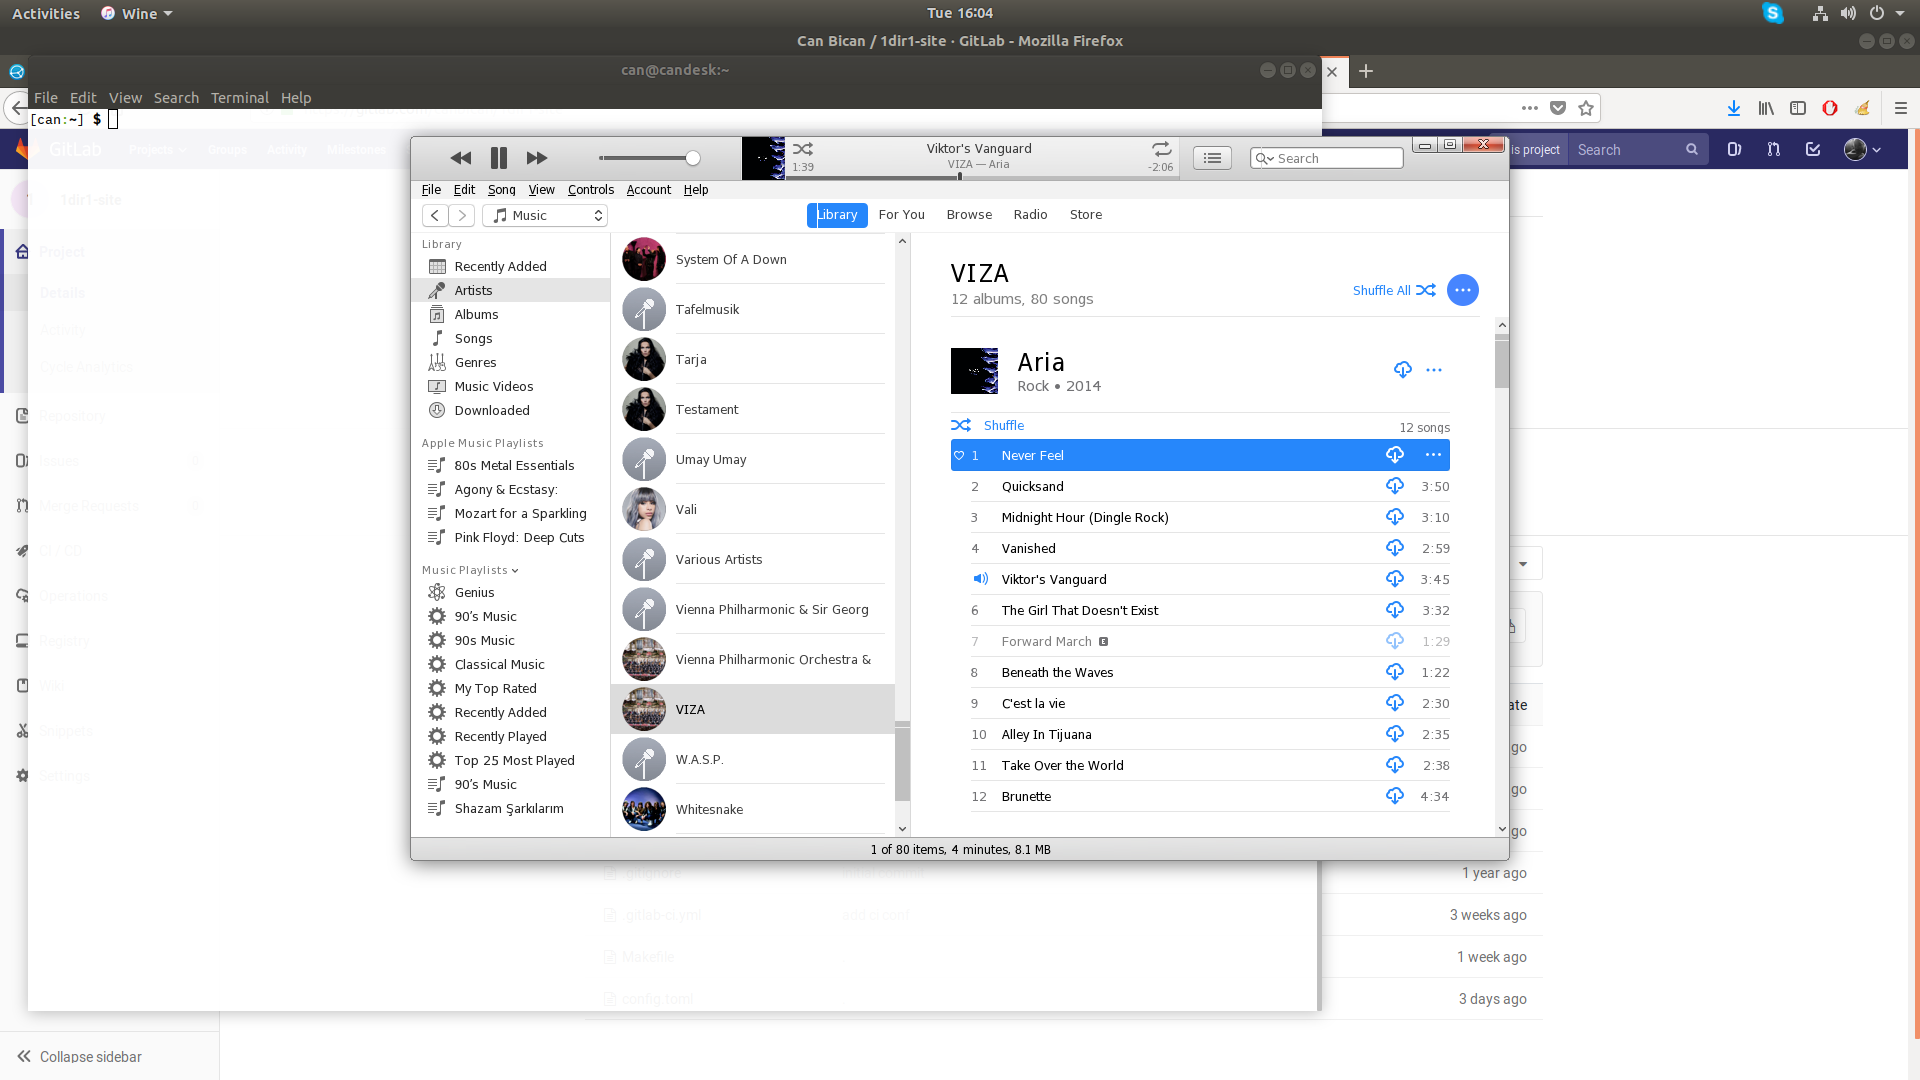Toggle love on Never Feel track

click(x=960, y=455)
